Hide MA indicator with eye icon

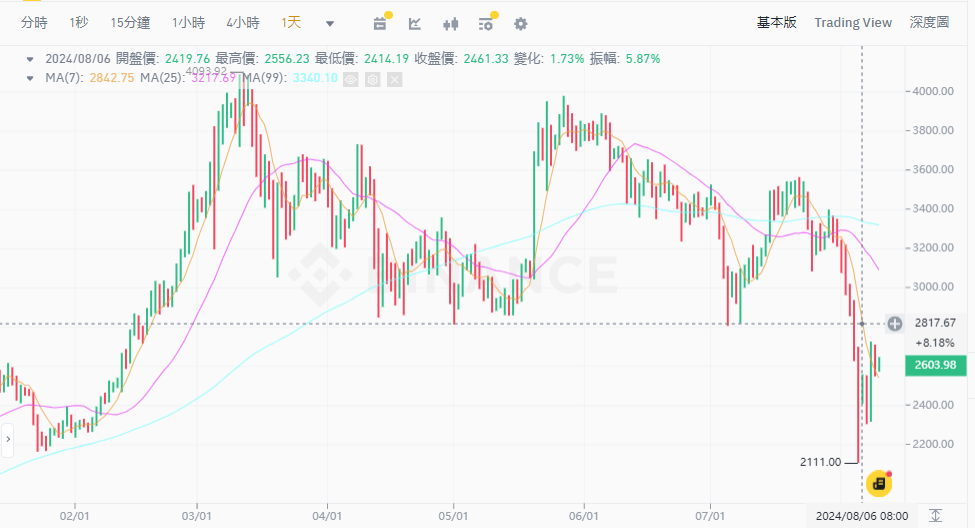pyautogui.click(x=351, y=80)
